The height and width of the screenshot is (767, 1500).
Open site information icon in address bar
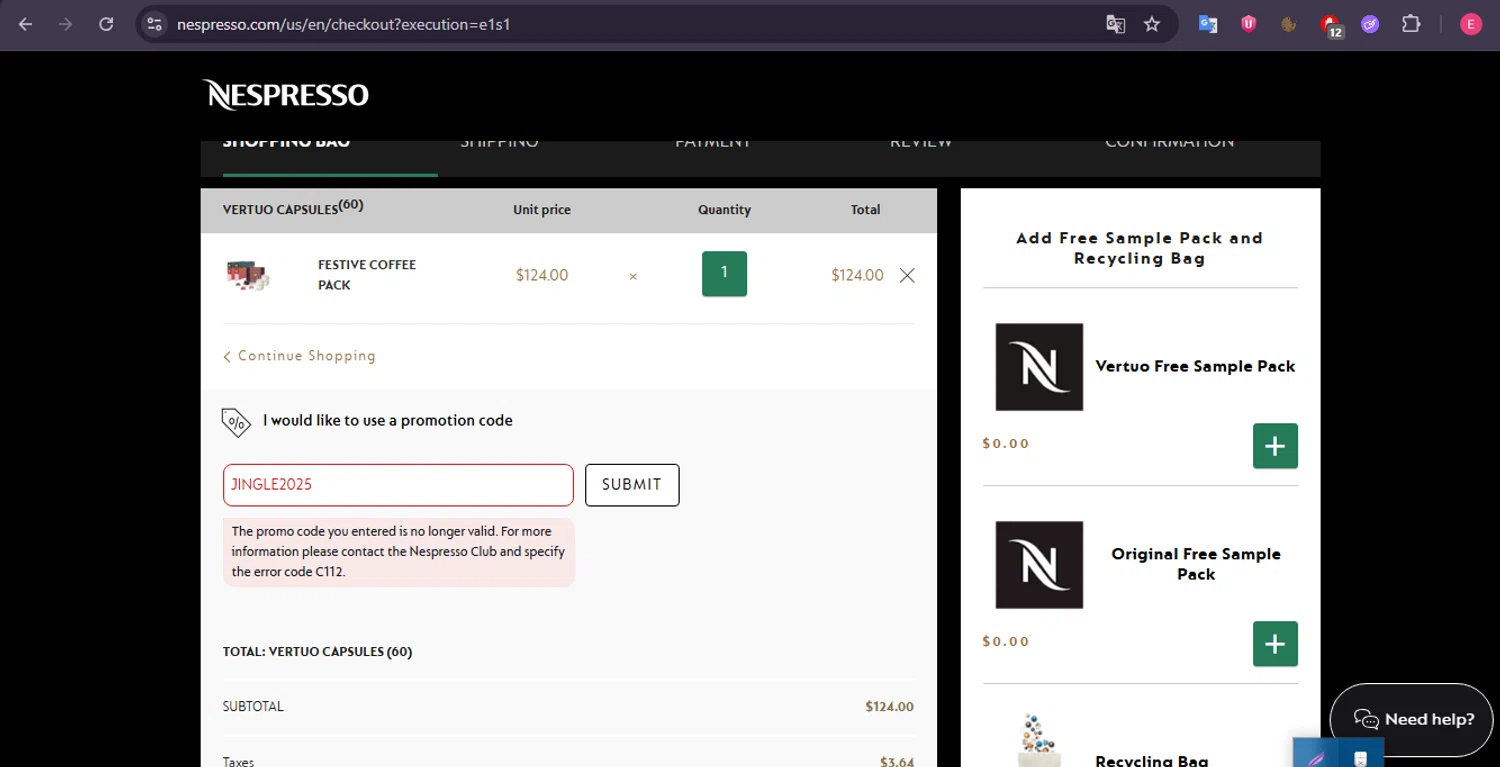154,24
